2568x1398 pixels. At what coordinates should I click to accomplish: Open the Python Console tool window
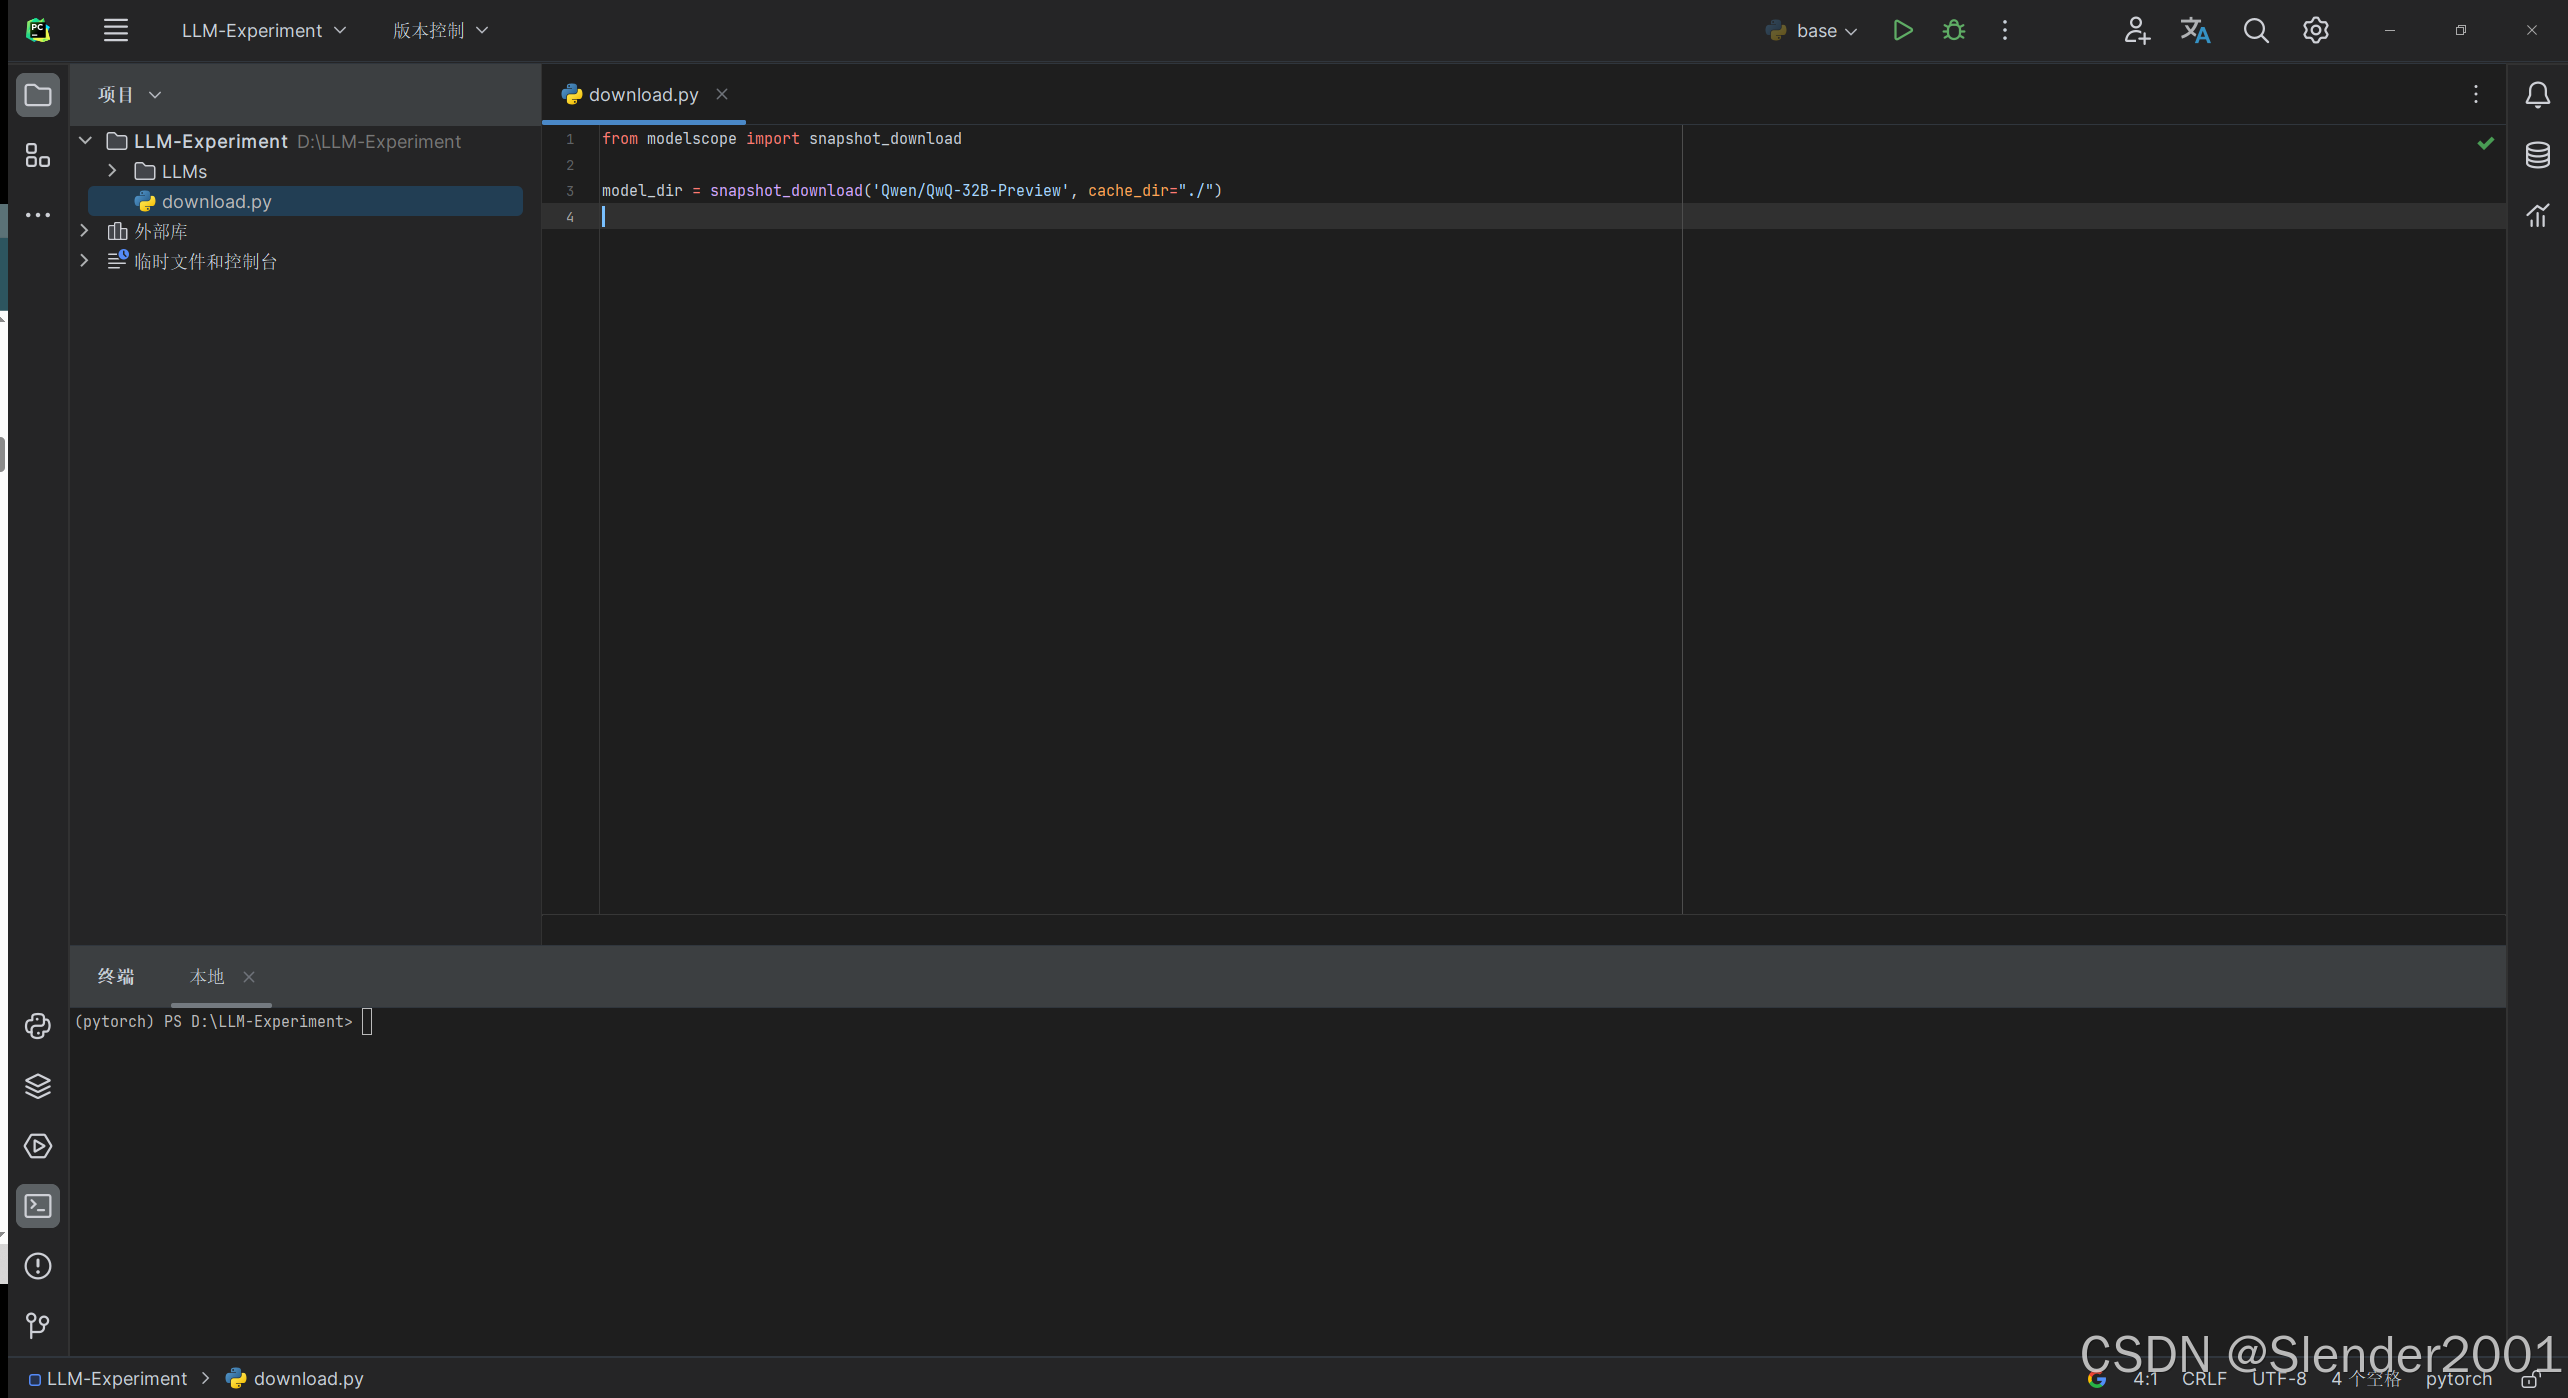[38, 1026]
